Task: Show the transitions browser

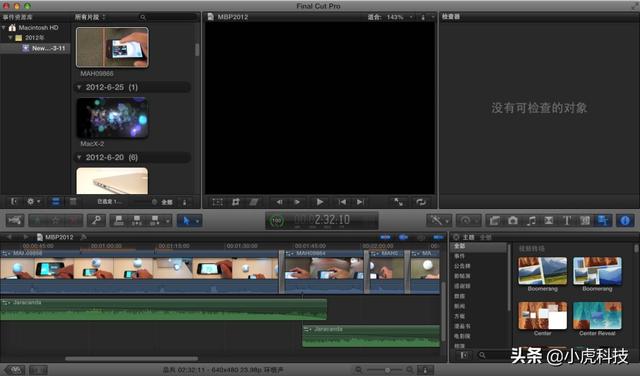Action: pos(549,220)
